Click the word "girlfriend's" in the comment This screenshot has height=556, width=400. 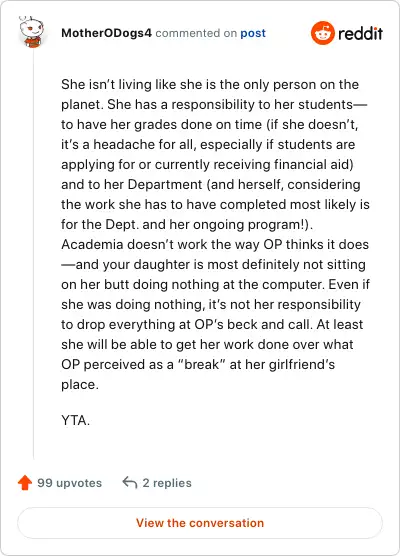(x=302, y=365)
